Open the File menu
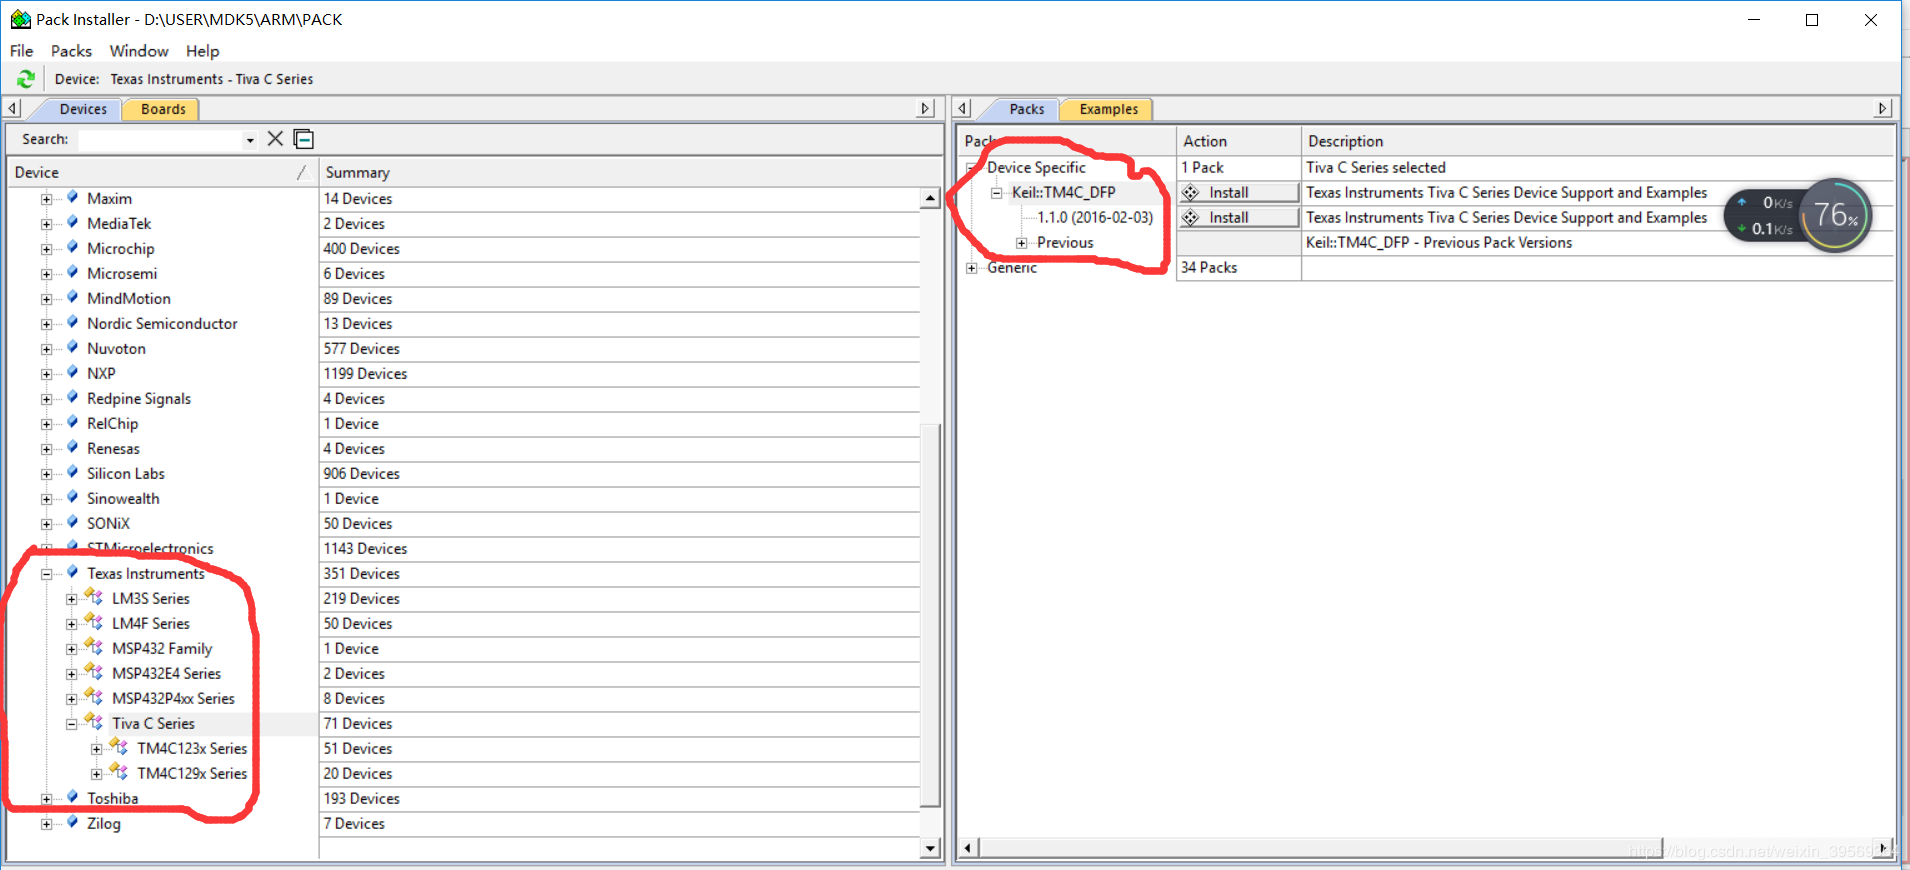 (21, 51)
